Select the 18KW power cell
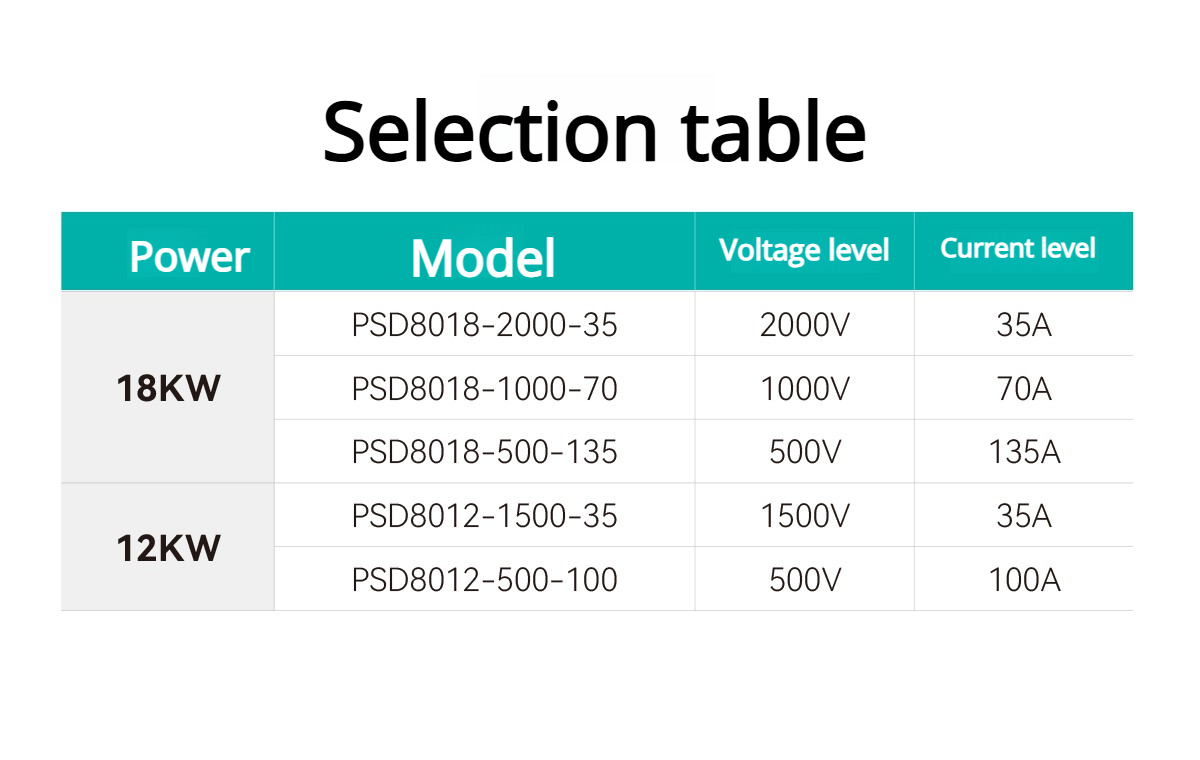This screenshot has height=760, width=1200. click(x=168, y=388)
